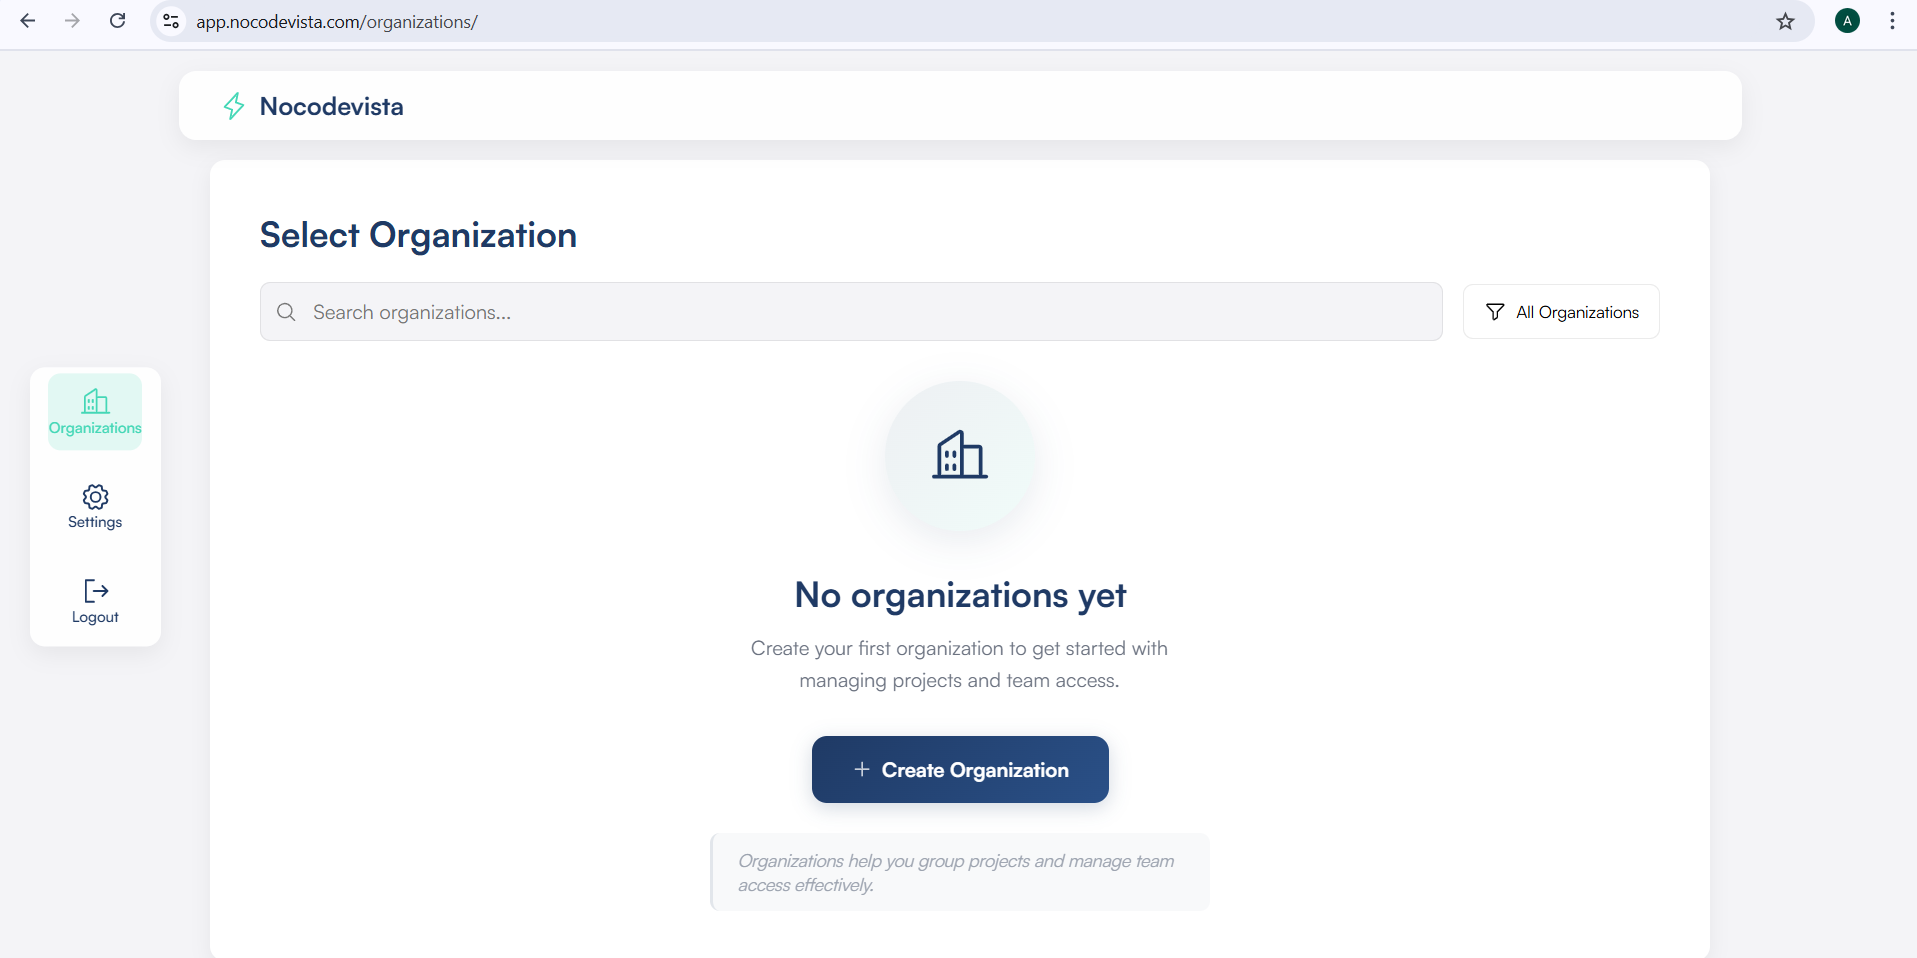Image resolution: width=1917 pixels, height=958 pixels.
Task: Click the Nocodevista brand name
Action: [331, 106]
